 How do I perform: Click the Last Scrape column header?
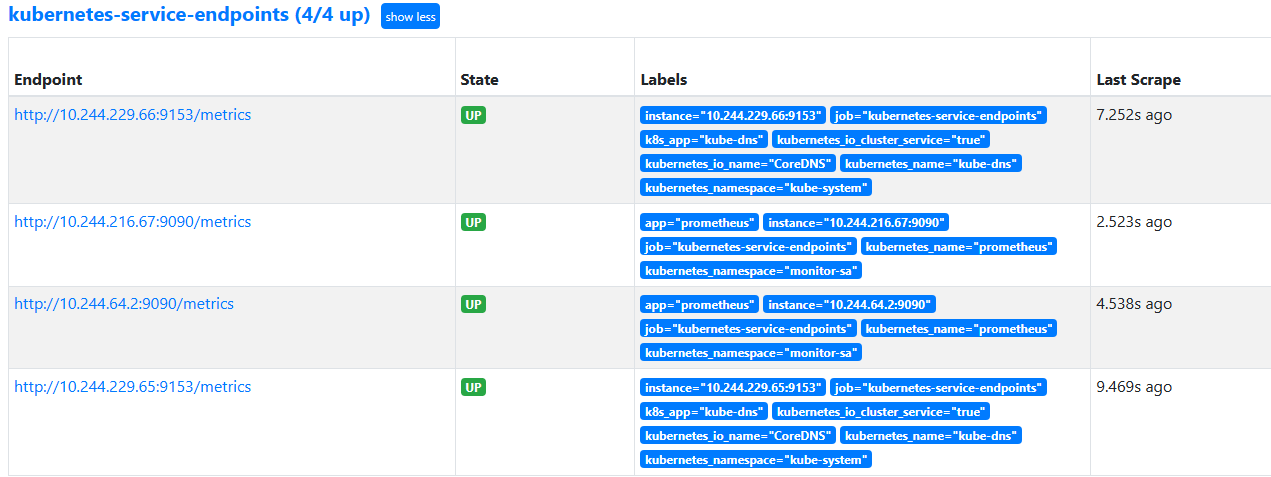pos(1138,80)
